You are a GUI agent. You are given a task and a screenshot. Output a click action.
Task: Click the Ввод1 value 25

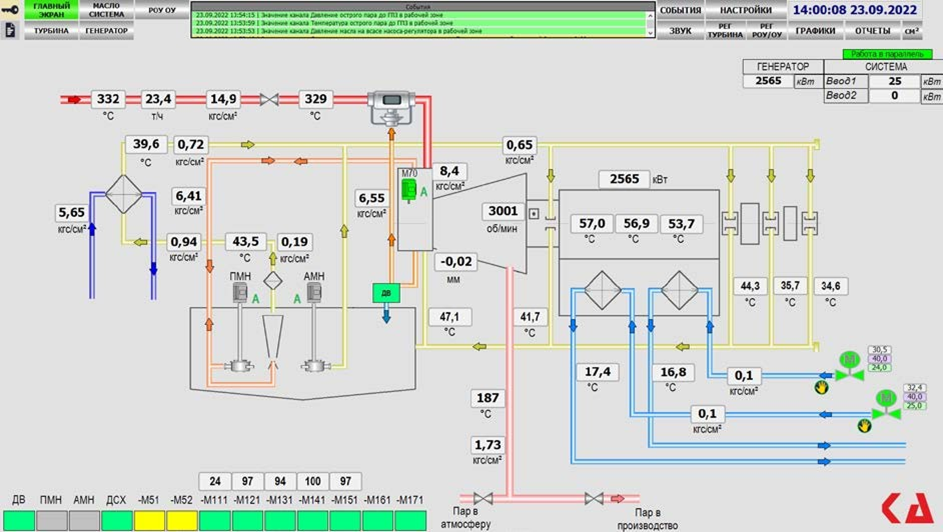tap(895, 81)
